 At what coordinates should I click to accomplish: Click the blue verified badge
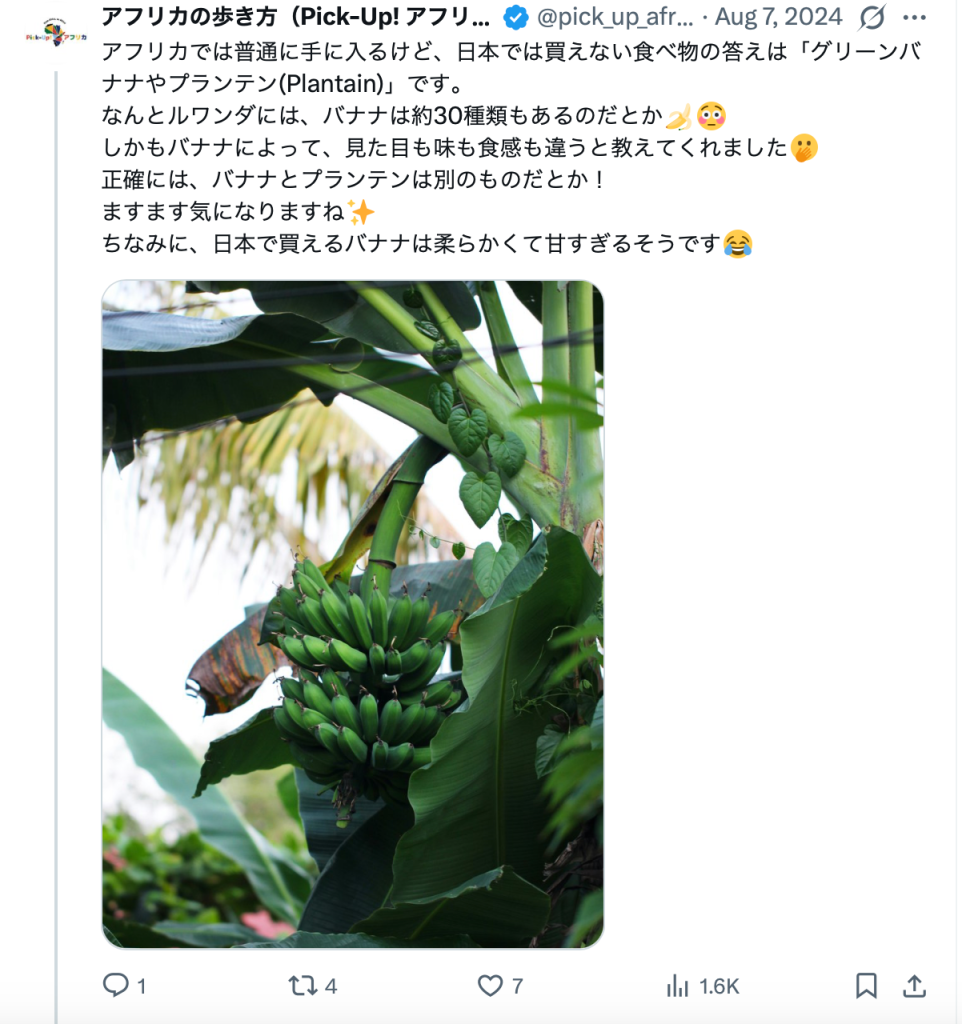coord(515,18)
